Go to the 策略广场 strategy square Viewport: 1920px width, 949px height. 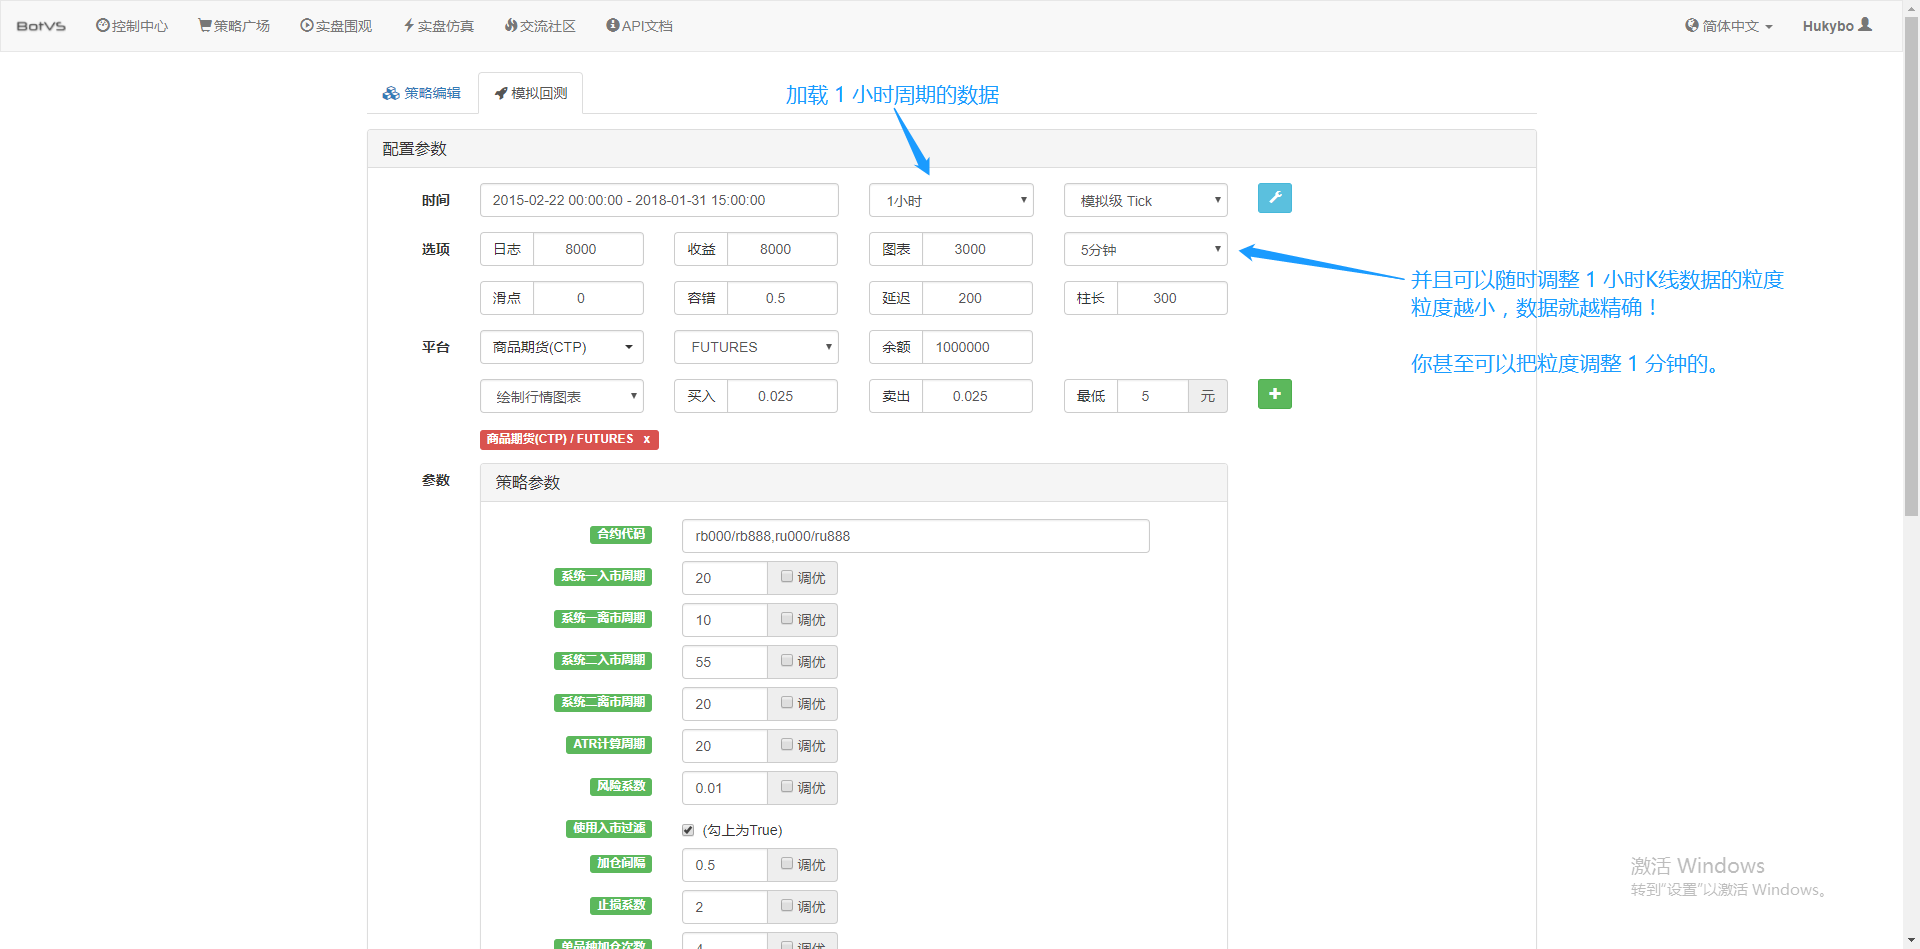pyautogui.click(x=234, y=26)
